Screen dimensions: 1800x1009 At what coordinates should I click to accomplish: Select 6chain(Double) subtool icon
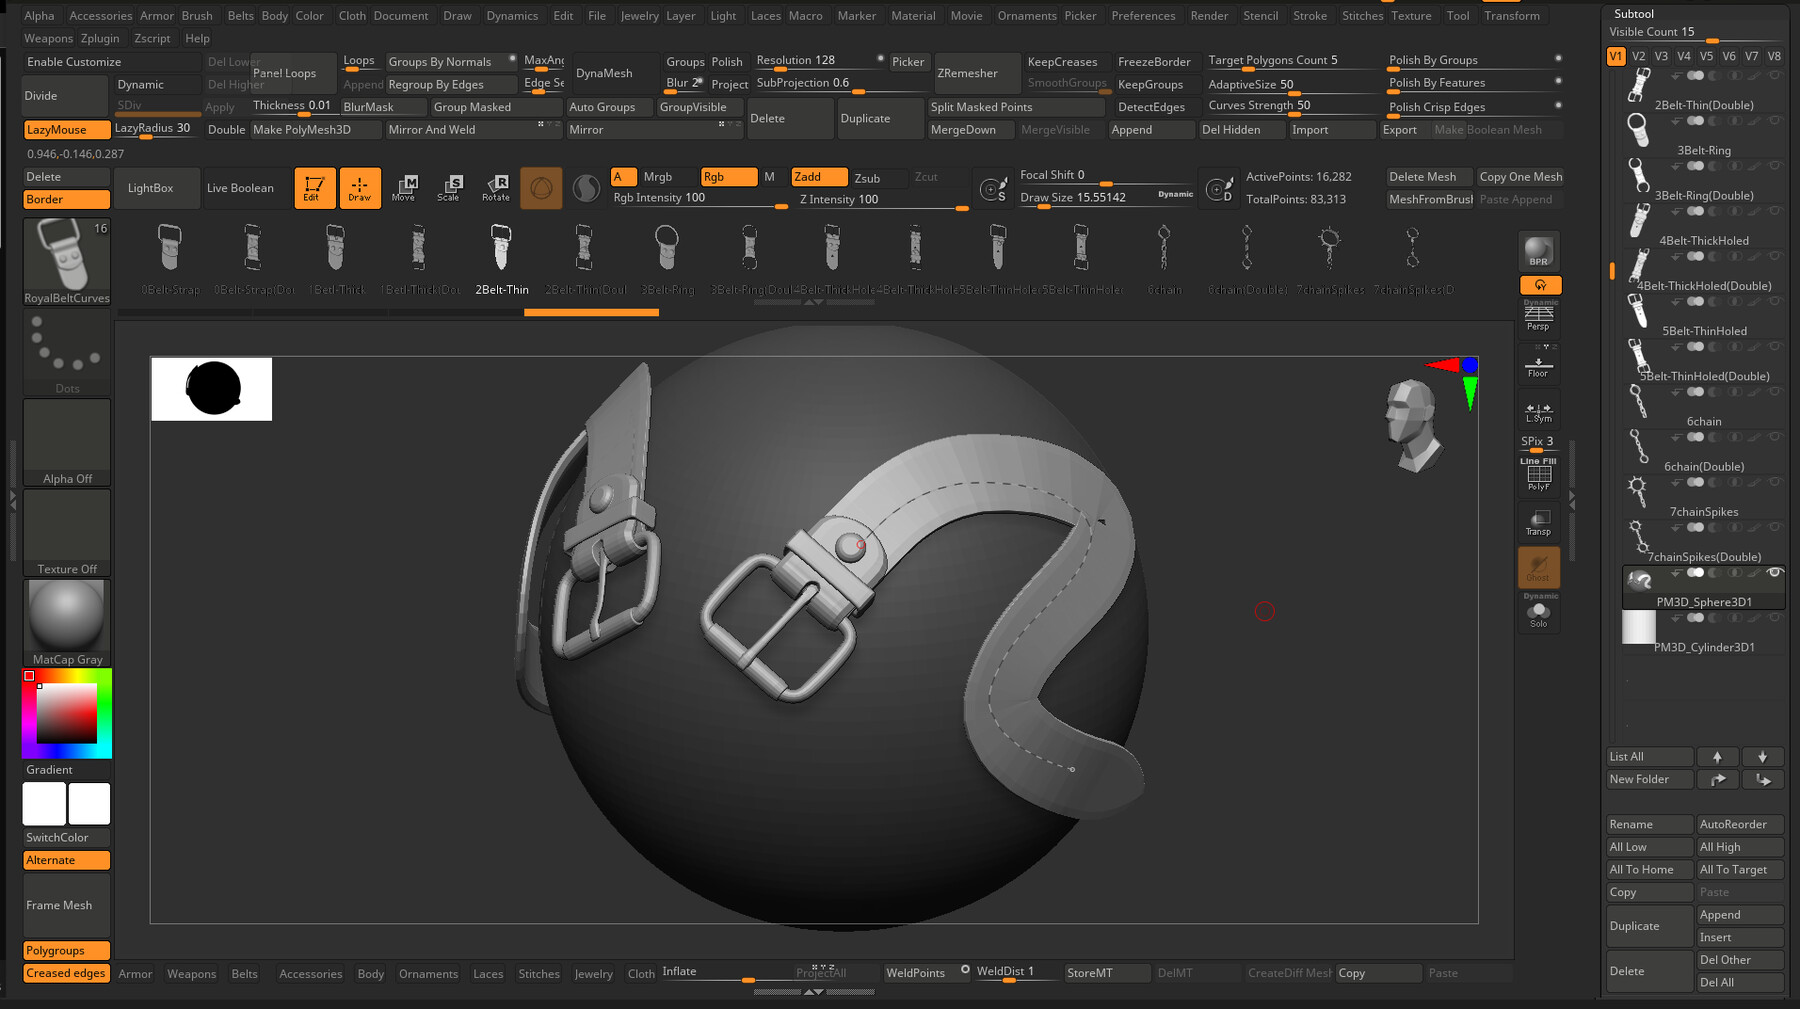[1638, 447]
